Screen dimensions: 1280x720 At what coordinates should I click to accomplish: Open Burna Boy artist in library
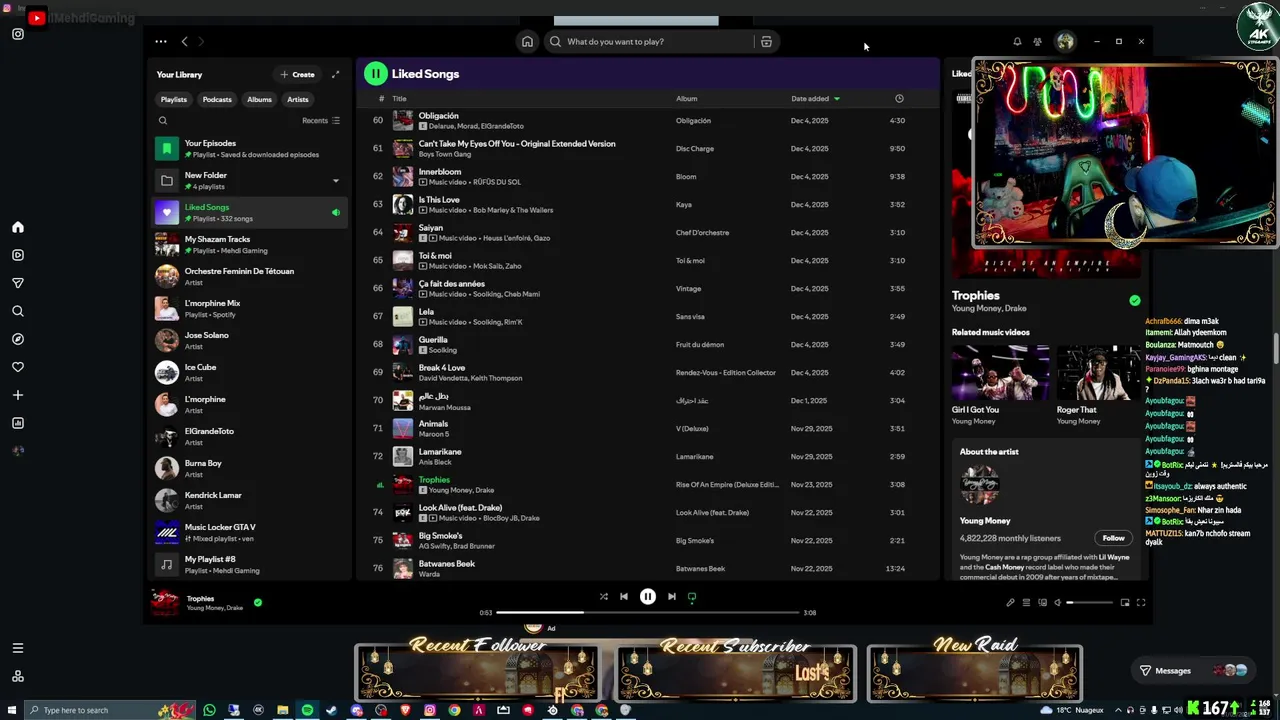[x=250, y=469]
